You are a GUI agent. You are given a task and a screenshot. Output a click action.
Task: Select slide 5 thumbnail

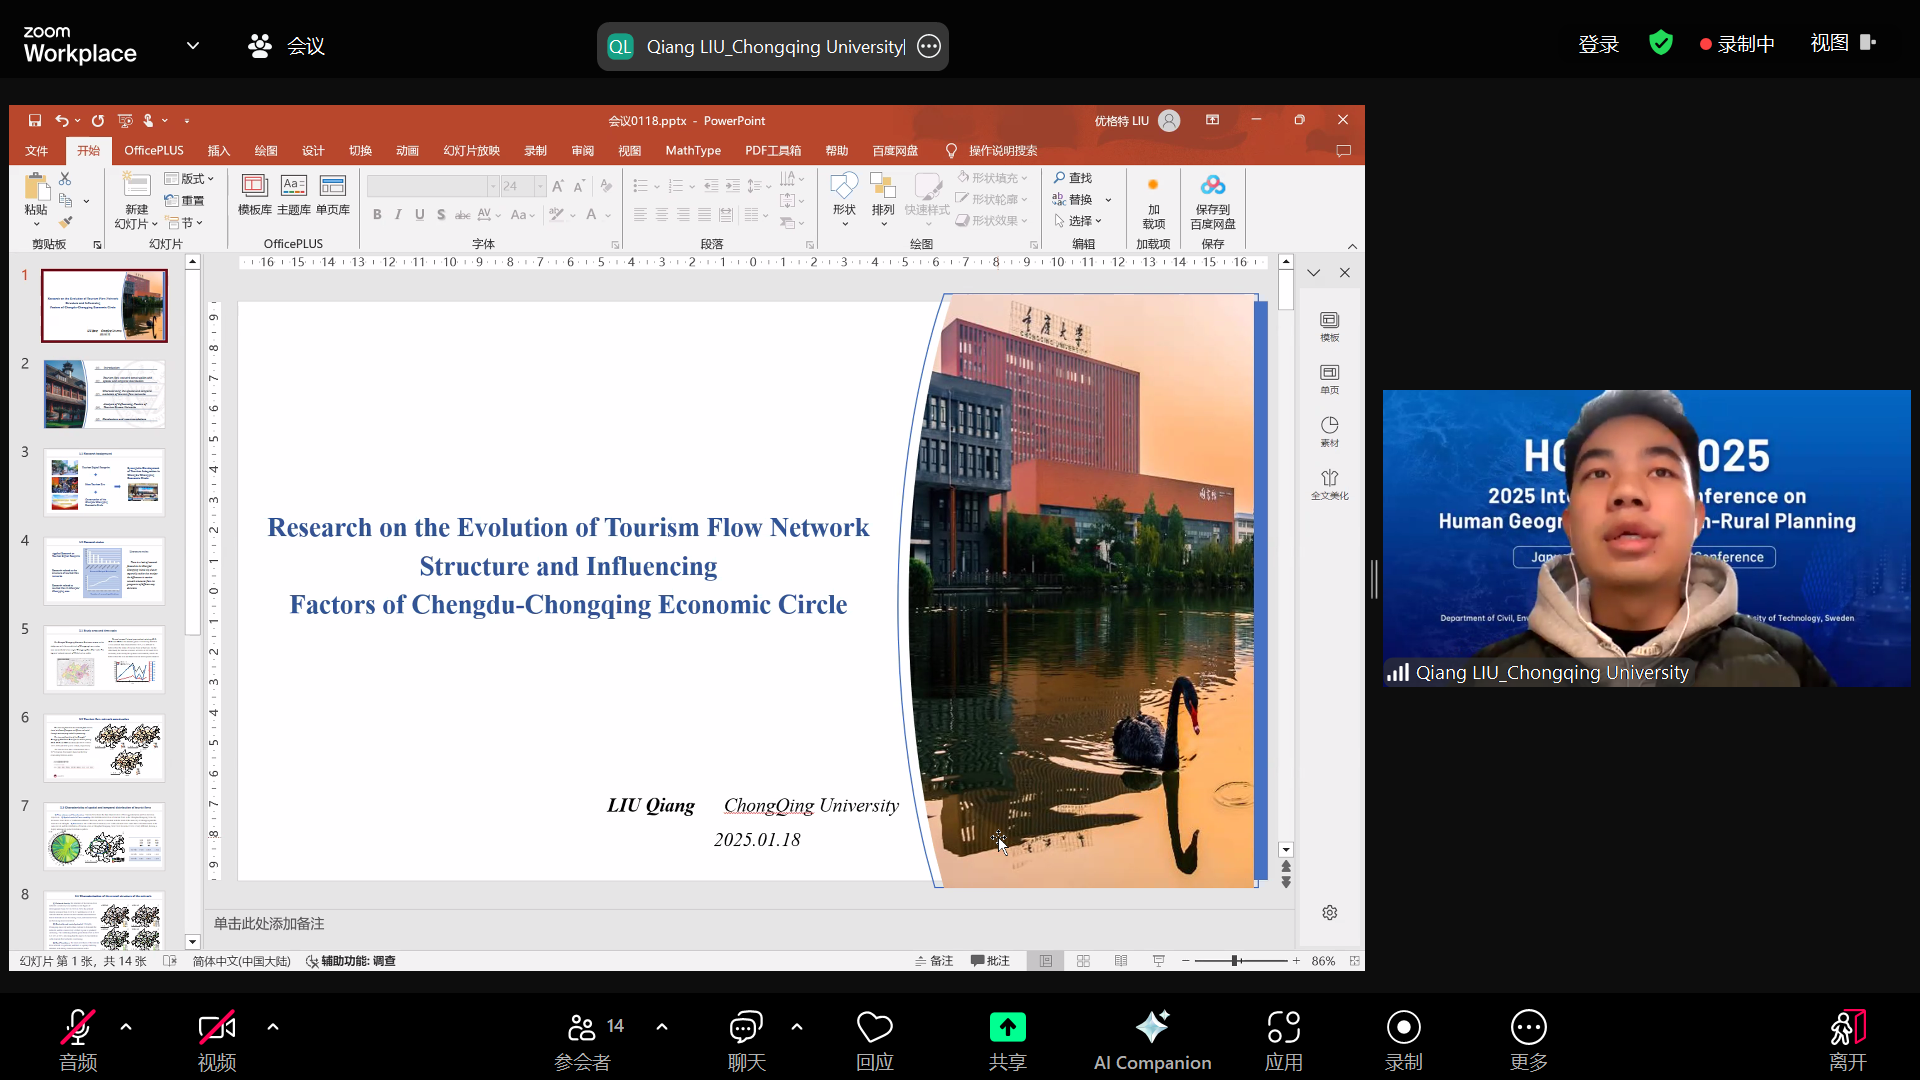pyautogui.click(x=104, y=659)
